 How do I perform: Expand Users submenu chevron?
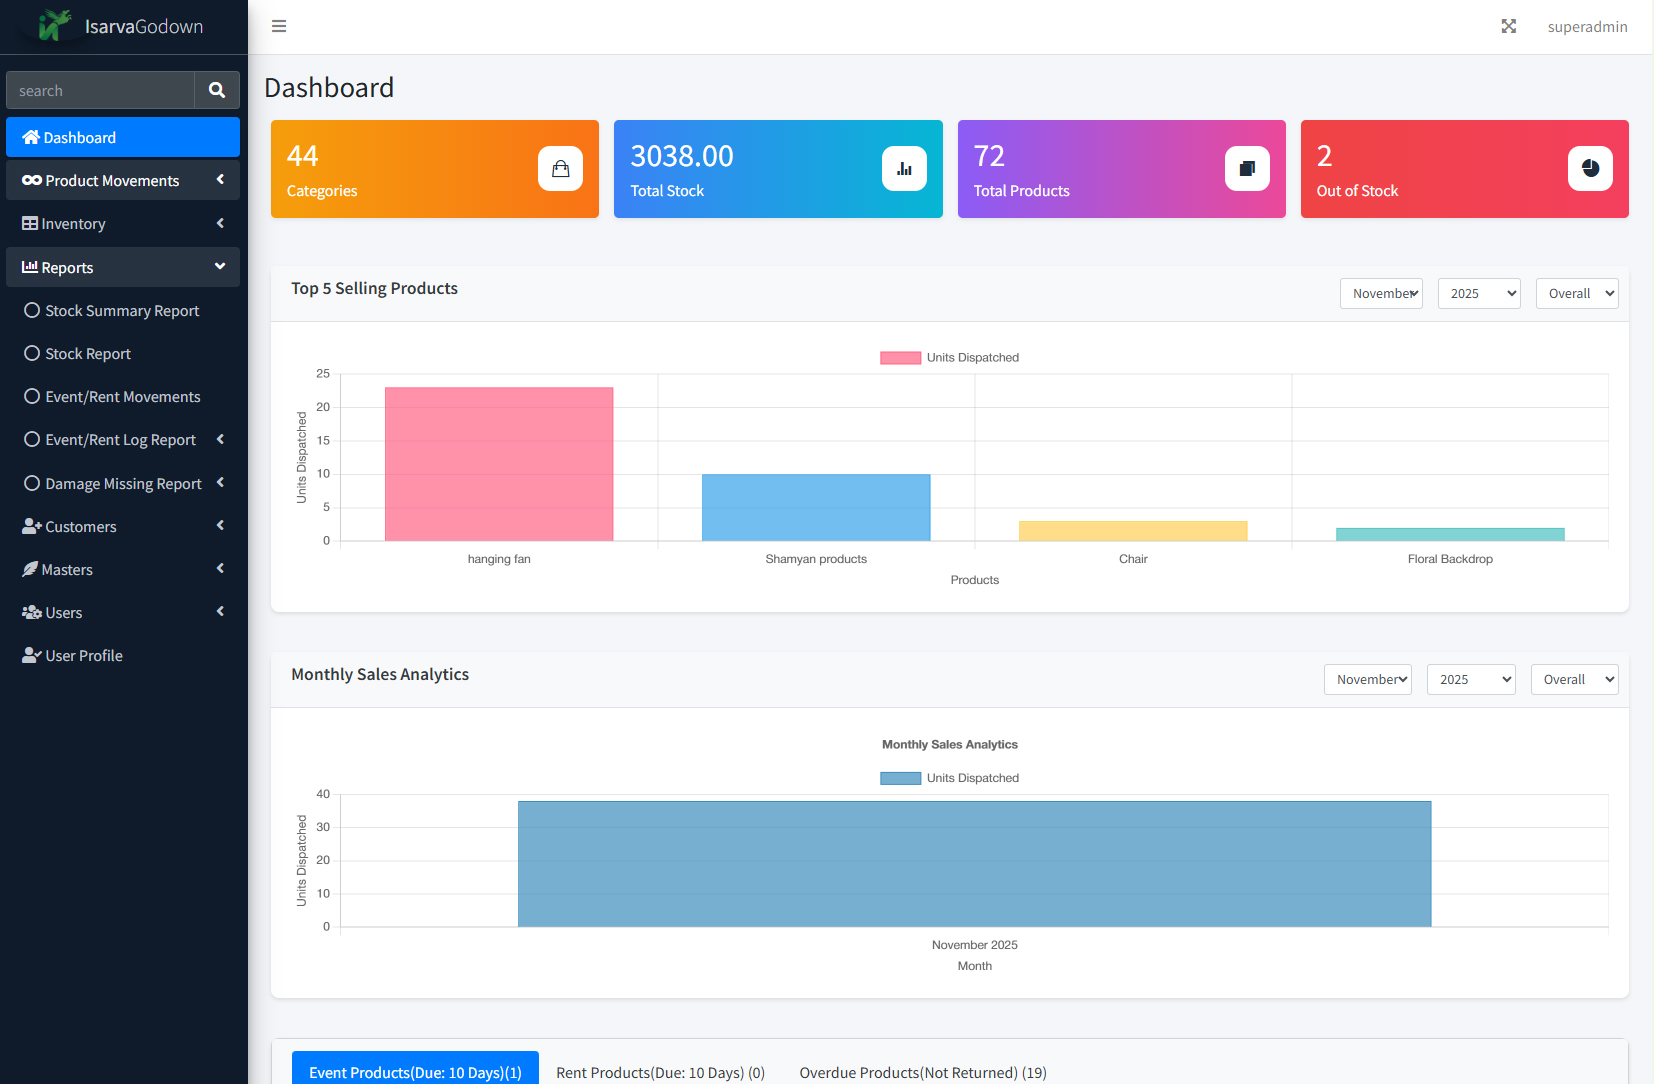[x=220, y=611]
